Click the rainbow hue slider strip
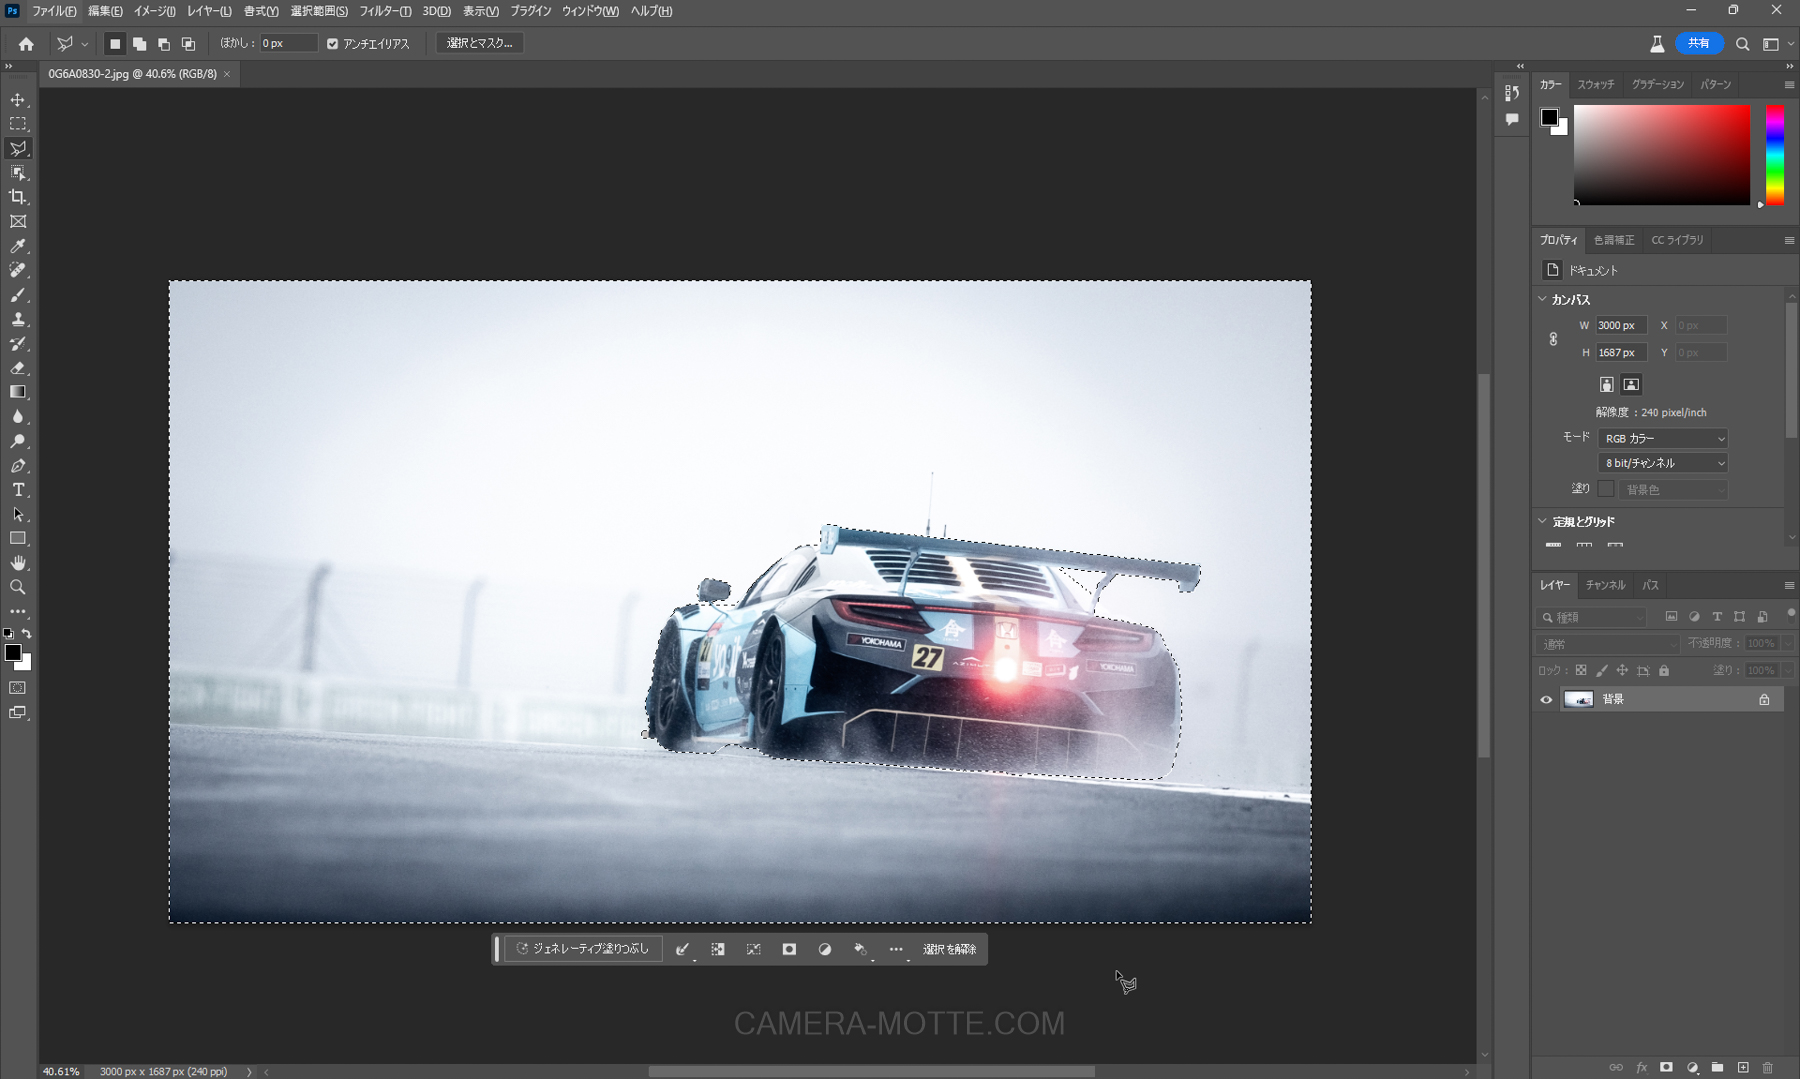Image resolution: width=1800 pixels, height=1079 pixels. 1774,156
